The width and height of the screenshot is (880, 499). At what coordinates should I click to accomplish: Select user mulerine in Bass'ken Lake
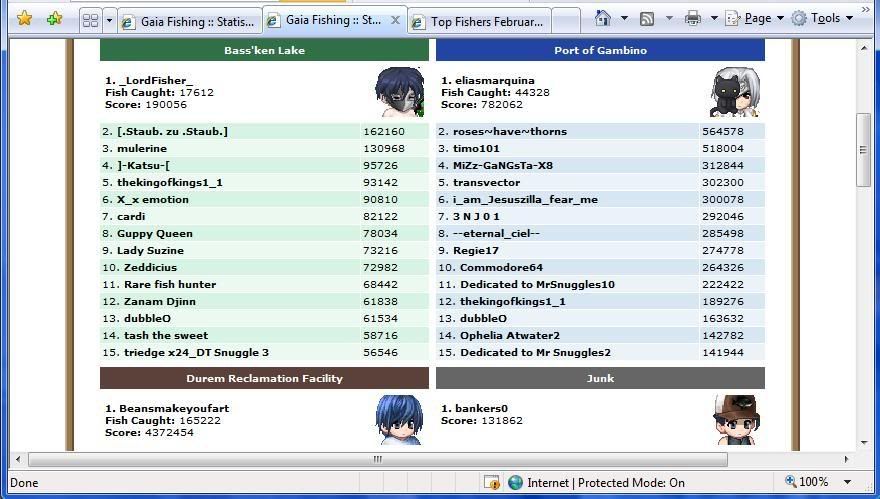point(141,148)
